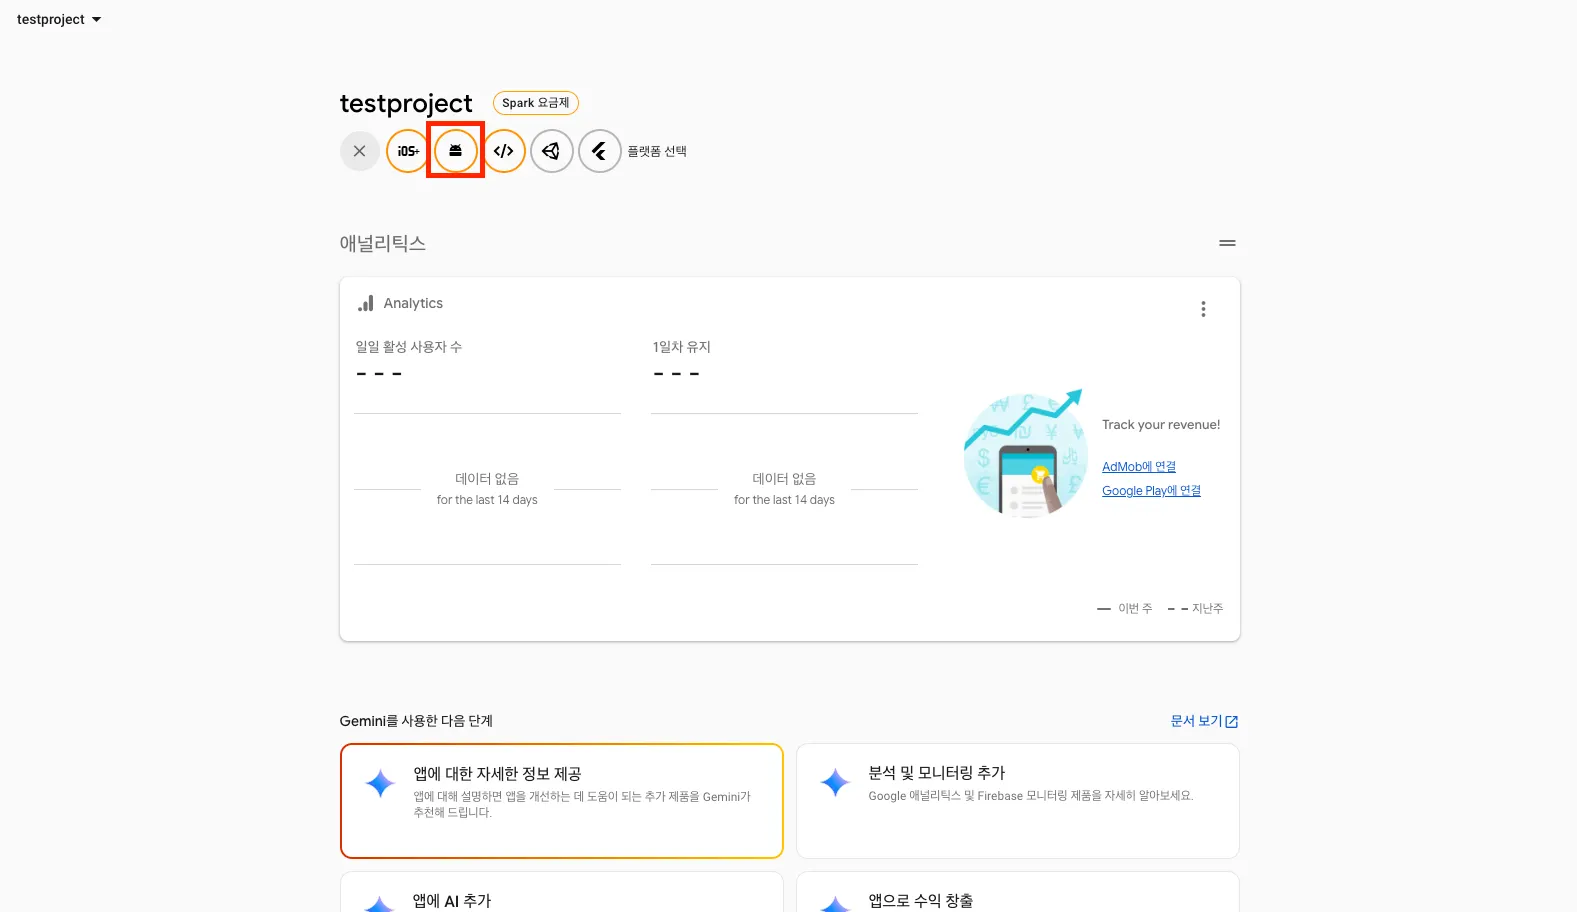Viewport: 1577px width, 912px height.
Task: Click the testproject page heading
Action: [x=406, y=104]
